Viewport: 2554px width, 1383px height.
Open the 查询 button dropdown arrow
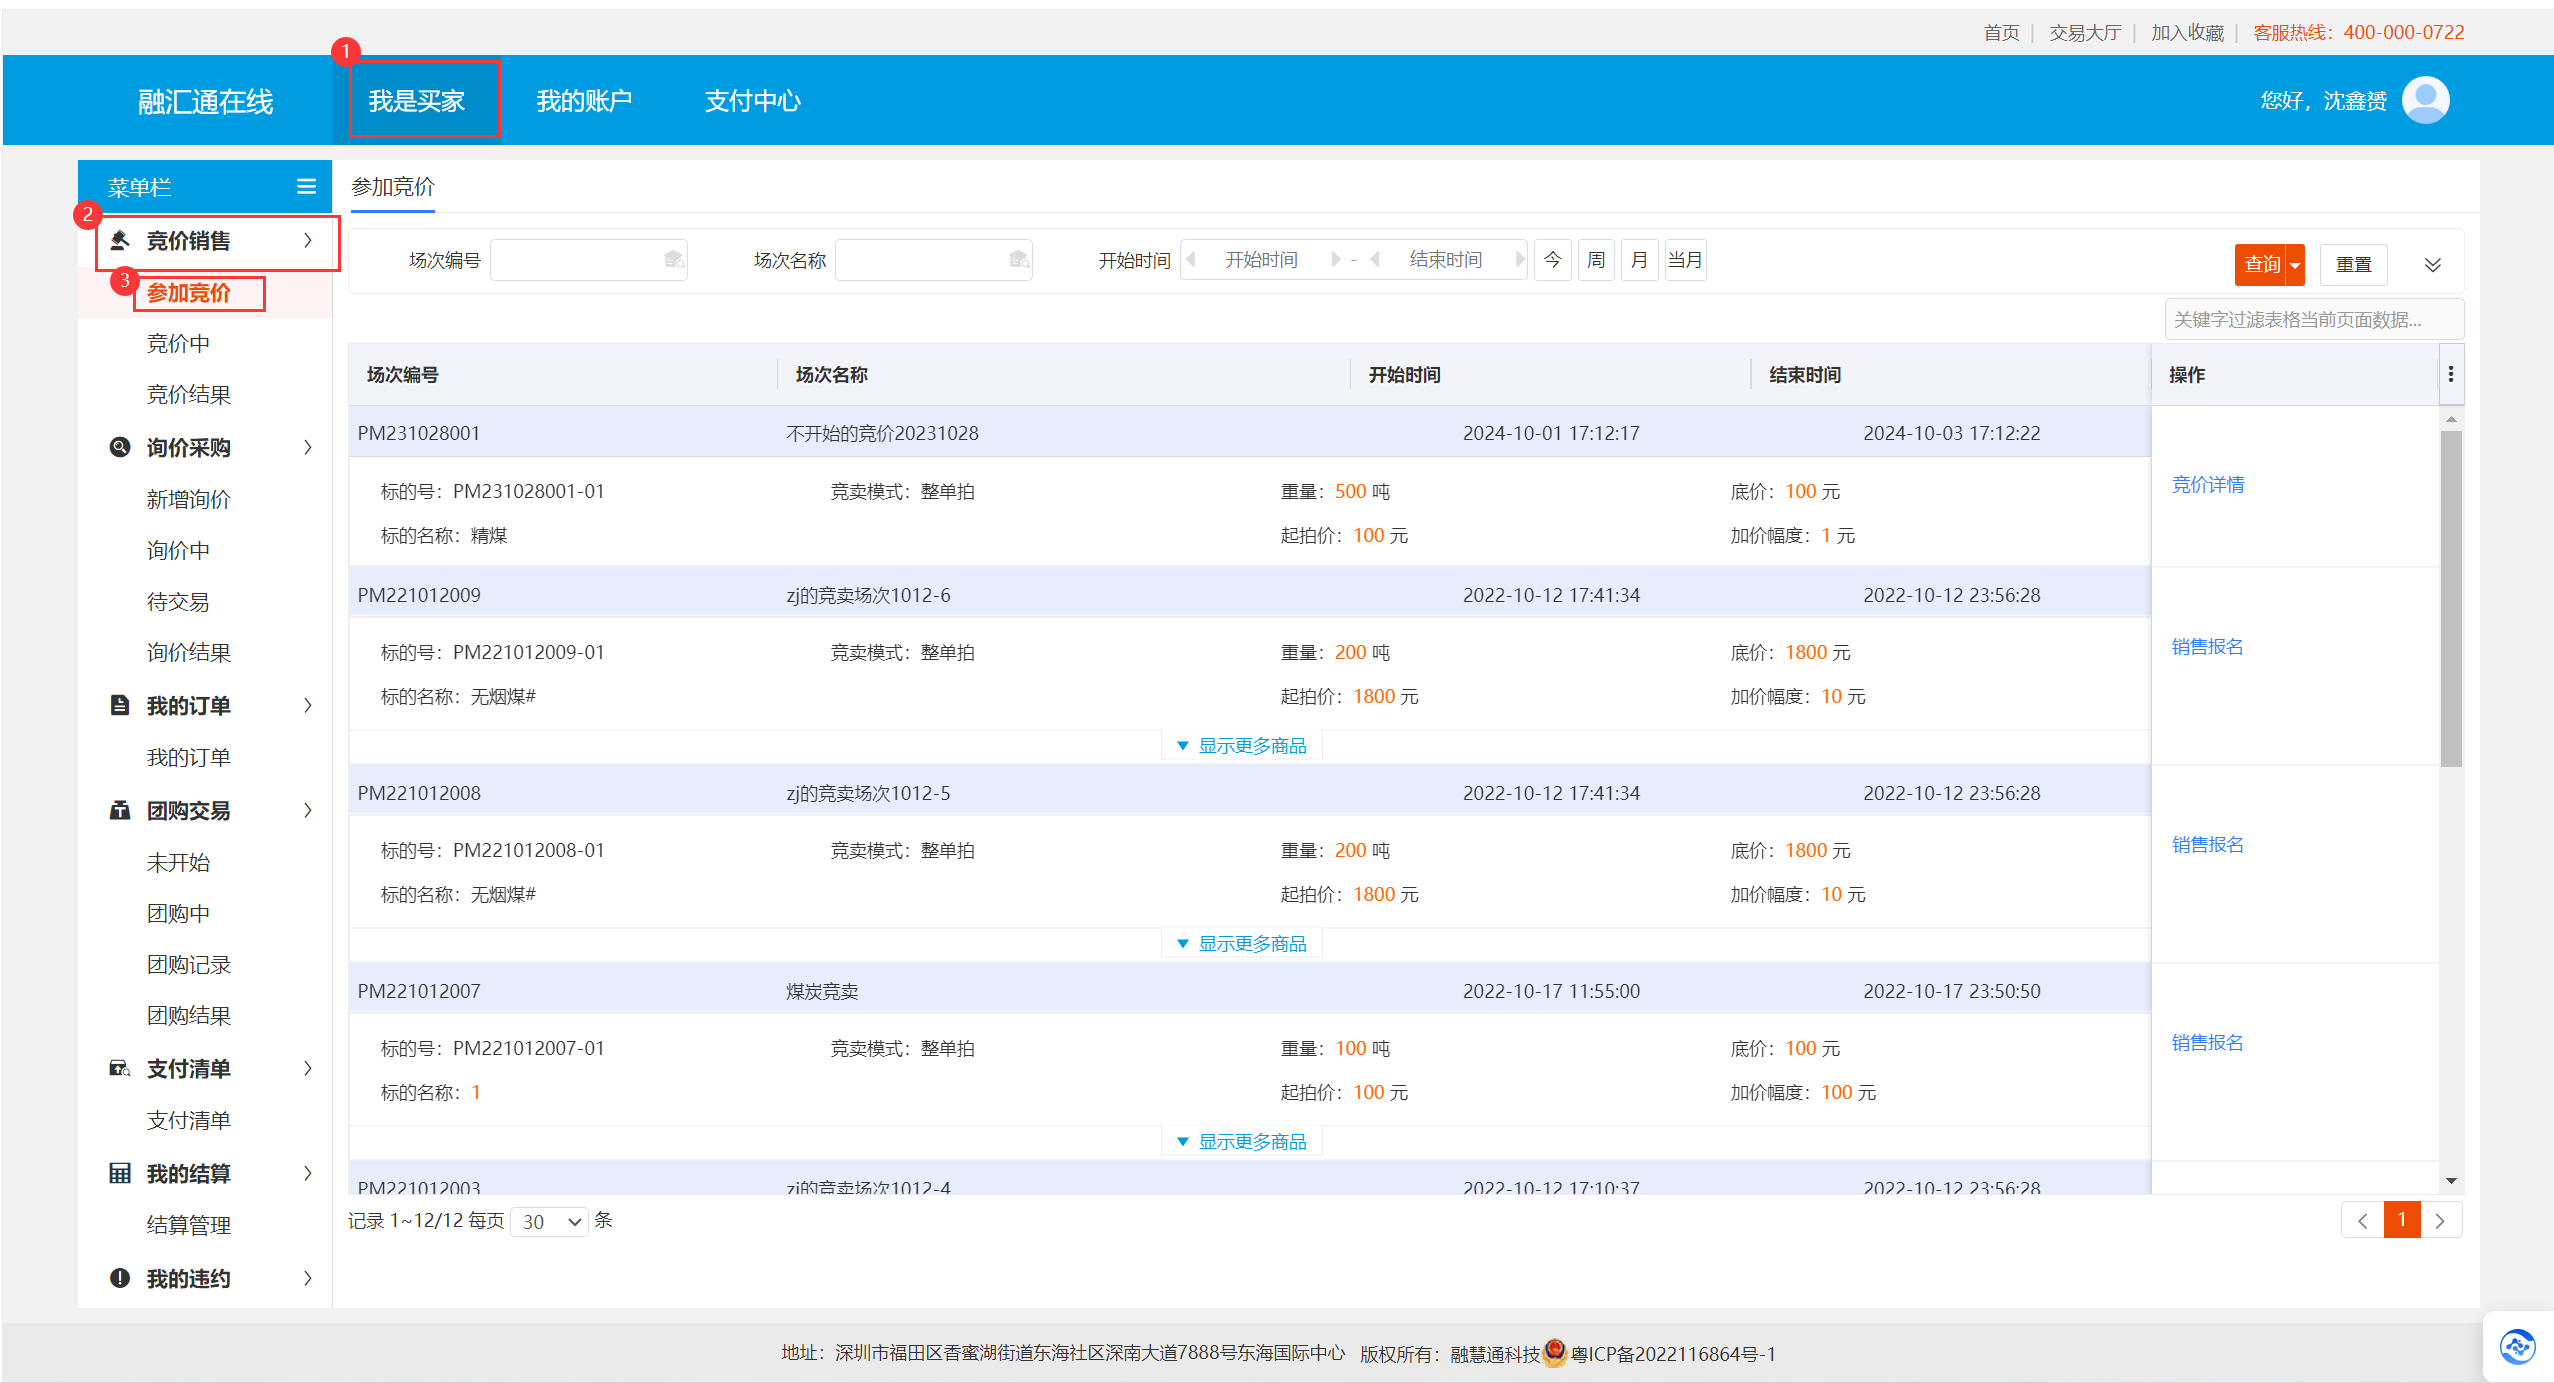click(2295, 265)
